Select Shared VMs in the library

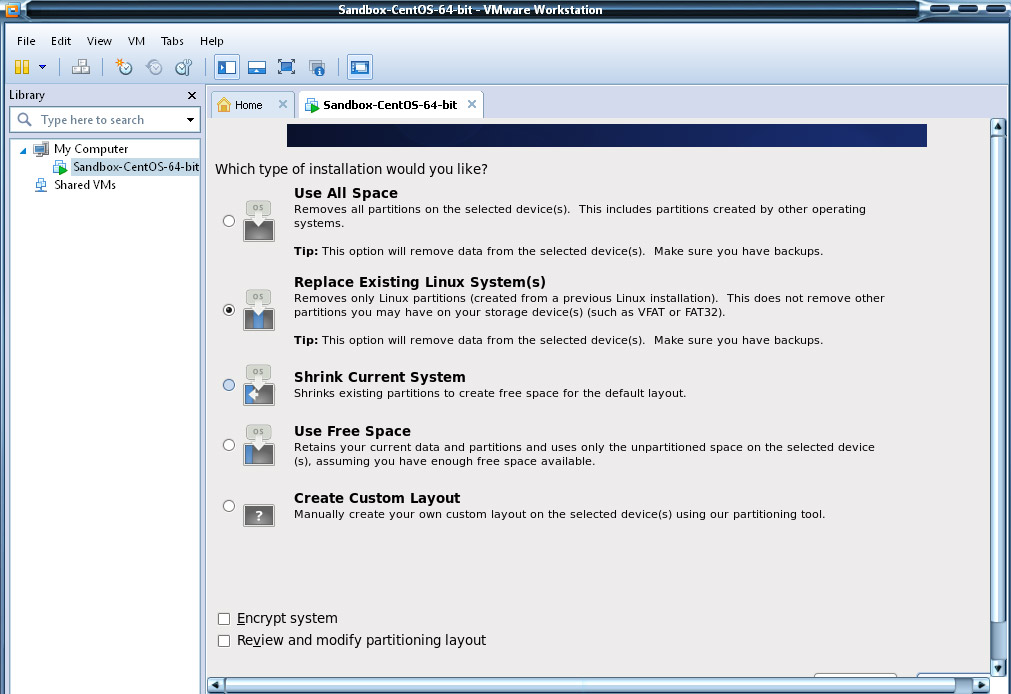85,185
